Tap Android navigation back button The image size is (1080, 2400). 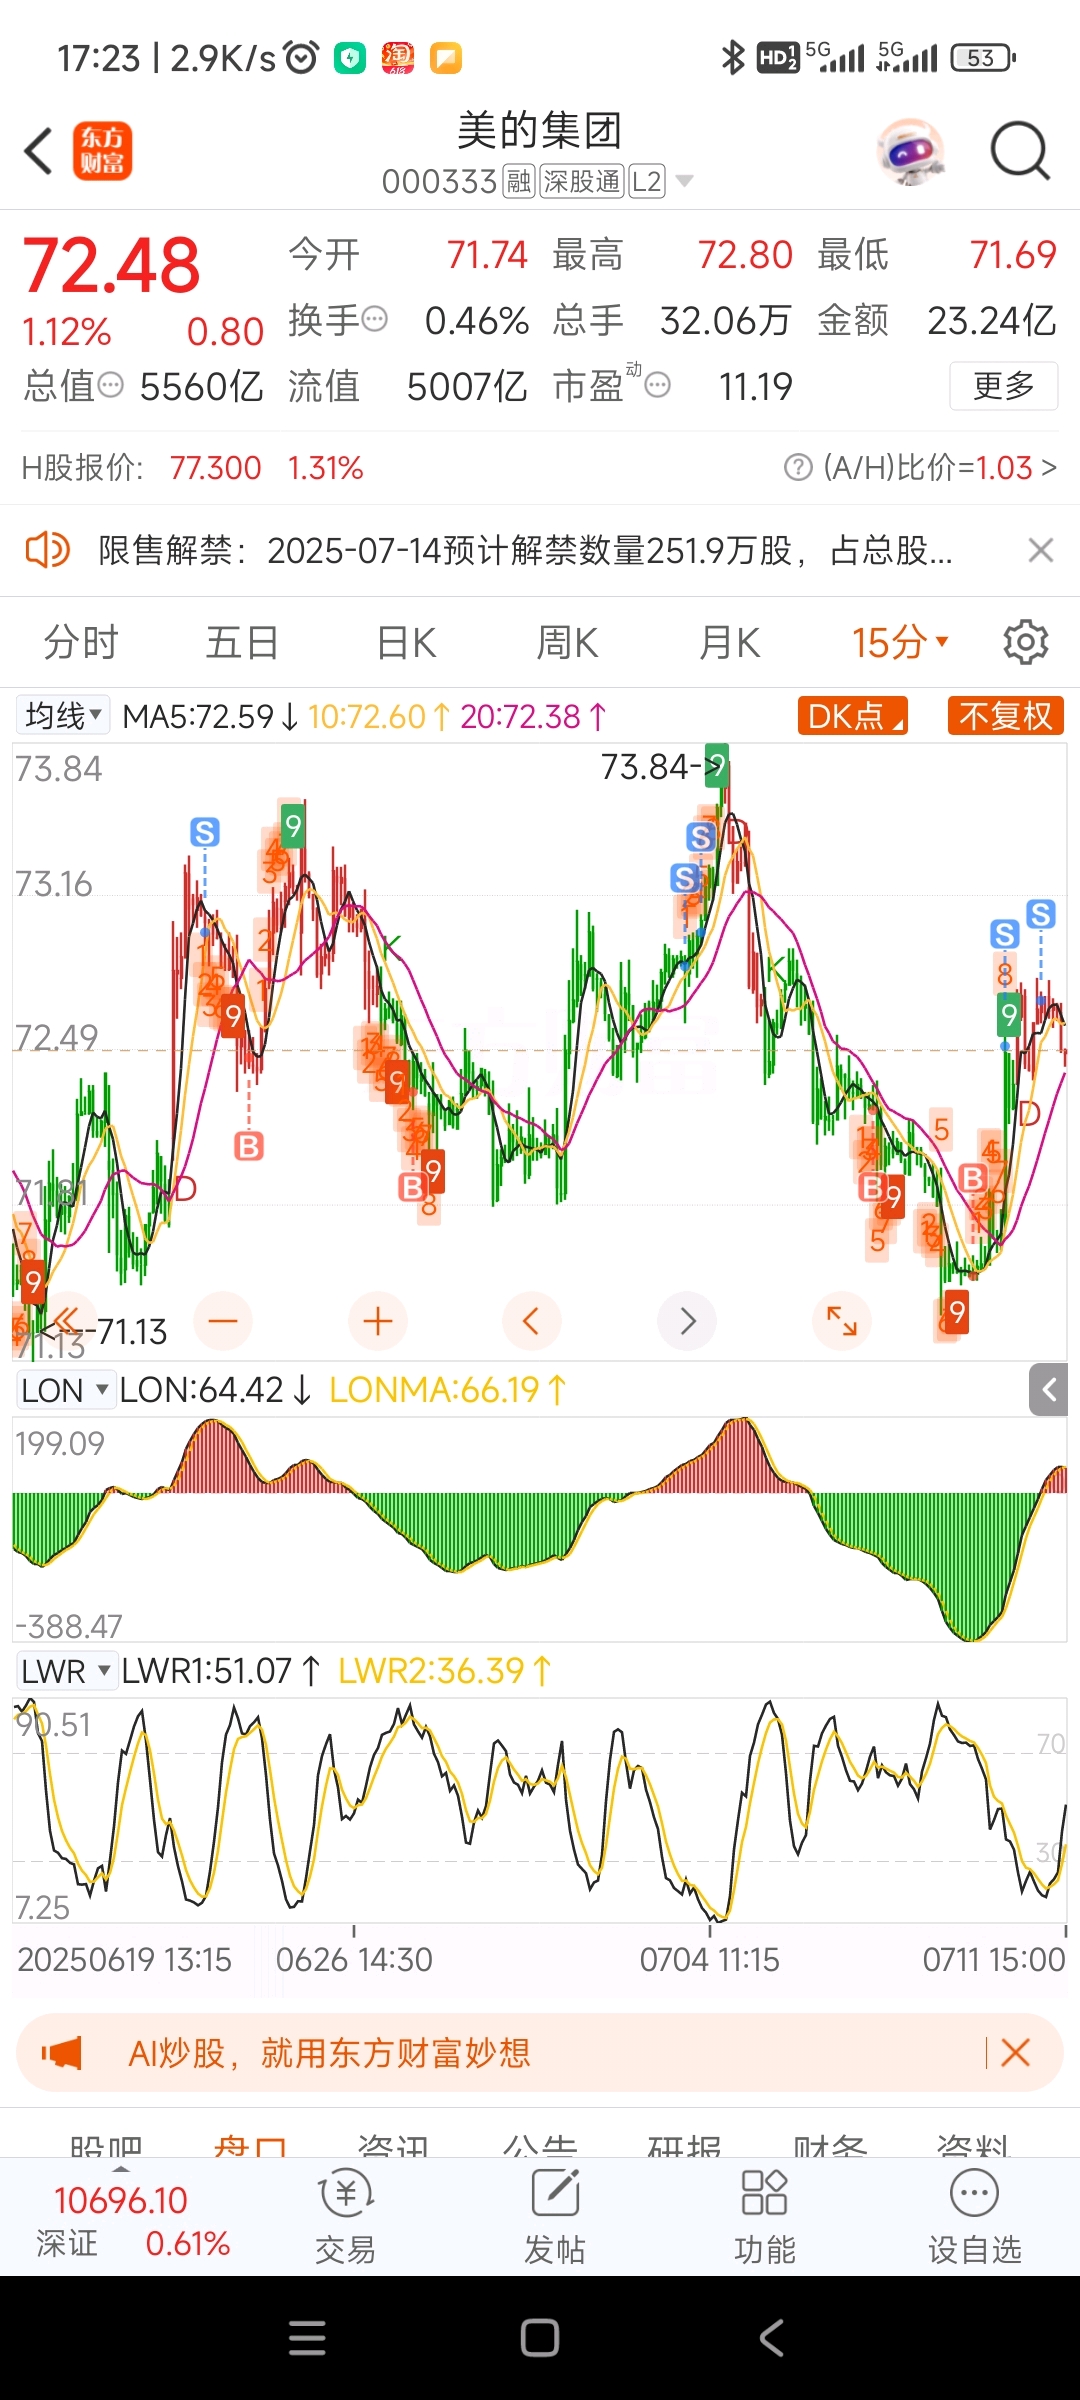pyautogui.click(x=771, y=2338)
